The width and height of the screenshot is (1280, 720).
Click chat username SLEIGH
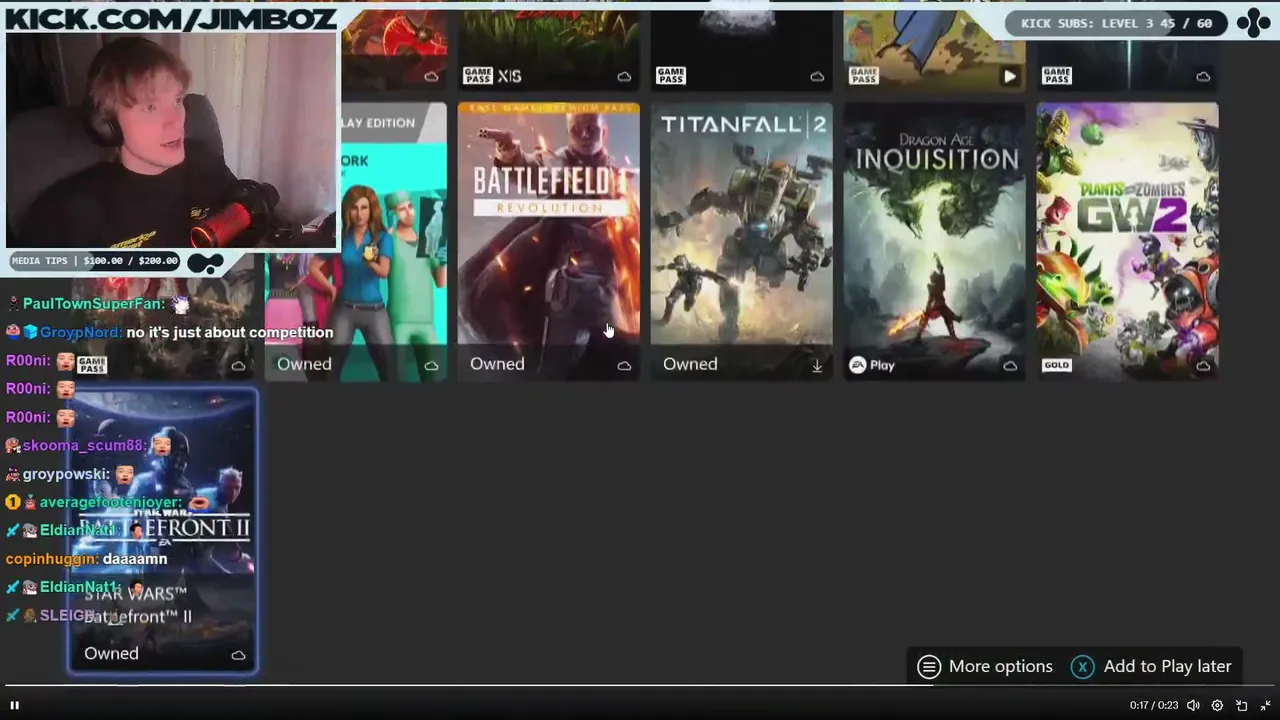tap(67, 616)
